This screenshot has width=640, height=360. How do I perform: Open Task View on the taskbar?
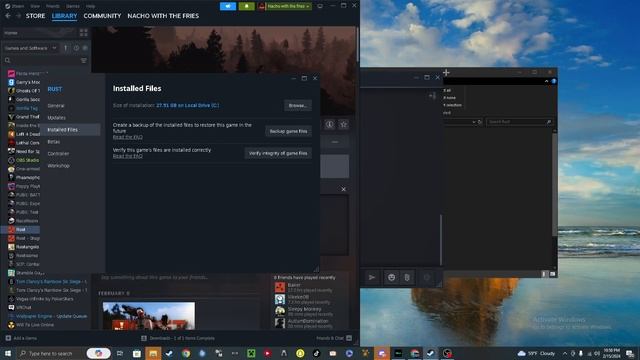pos(120,353)
